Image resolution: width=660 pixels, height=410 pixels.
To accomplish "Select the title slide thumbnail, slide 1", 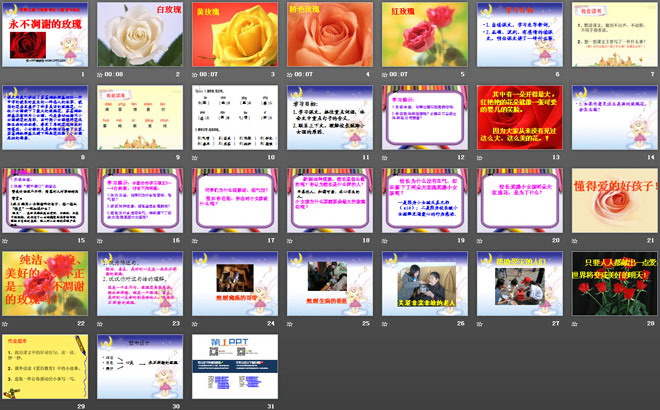I will 44,34.
